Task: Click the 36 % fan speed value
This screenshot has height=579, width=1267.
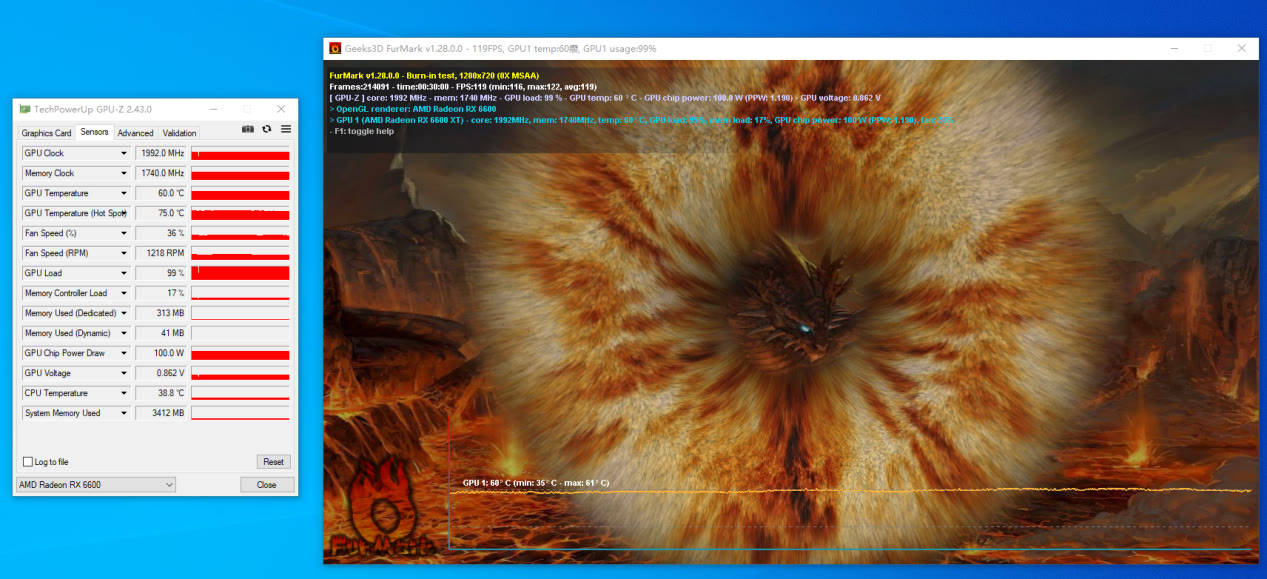Action: 161,233
